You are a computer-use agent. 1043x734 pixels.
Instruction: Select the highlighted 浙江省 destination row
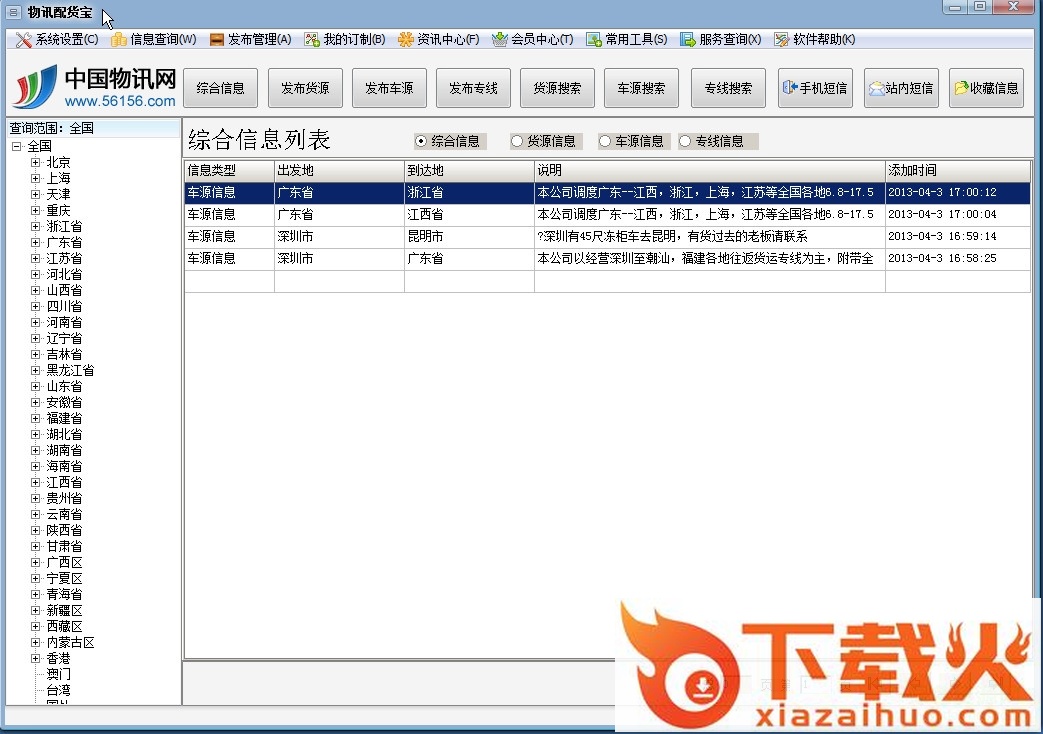click(607, 192)
